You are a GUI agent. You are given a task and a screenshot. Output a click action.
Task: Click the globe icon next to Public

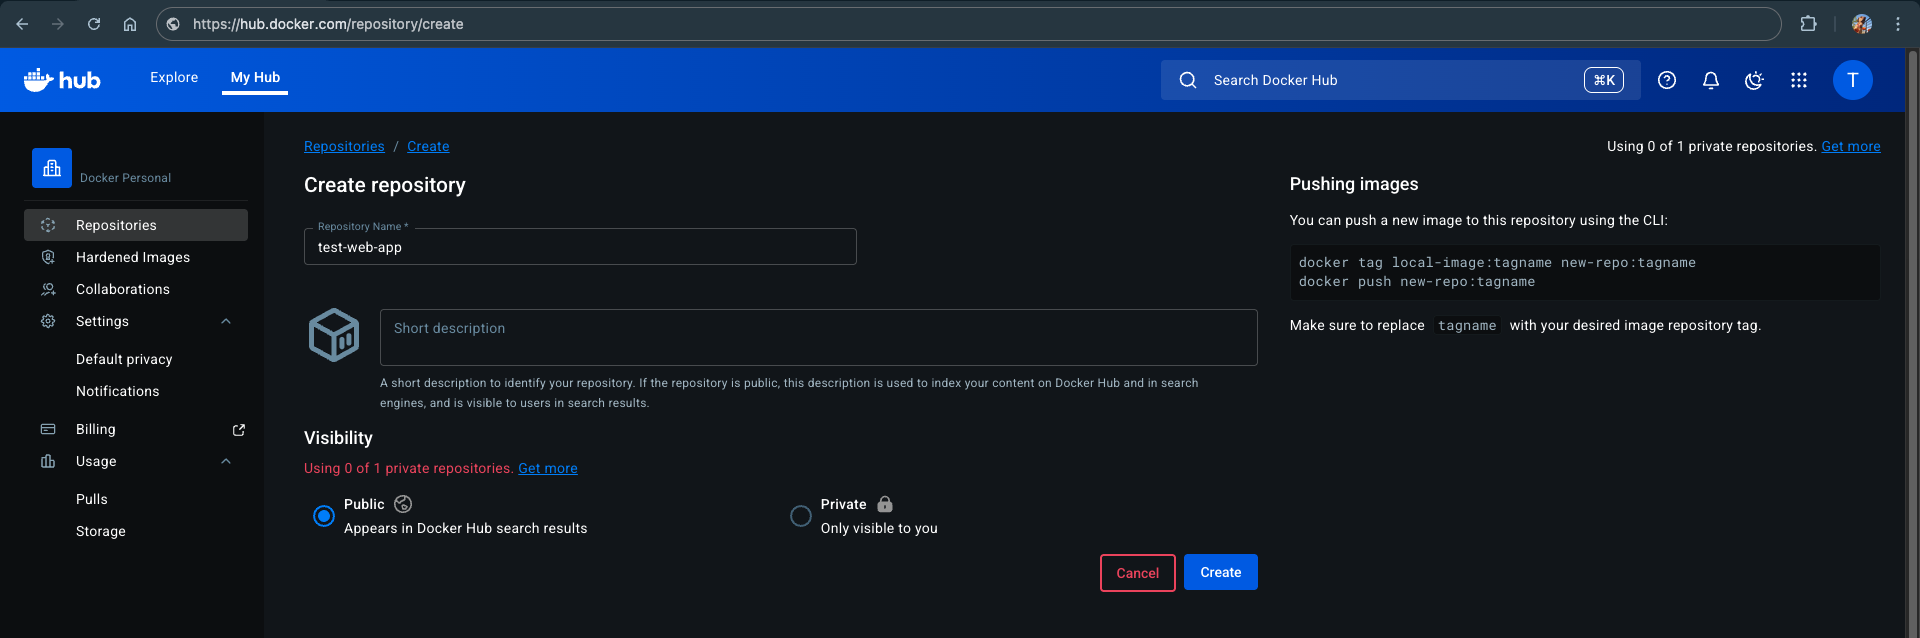pyautogui.click(x=403, y=504)
